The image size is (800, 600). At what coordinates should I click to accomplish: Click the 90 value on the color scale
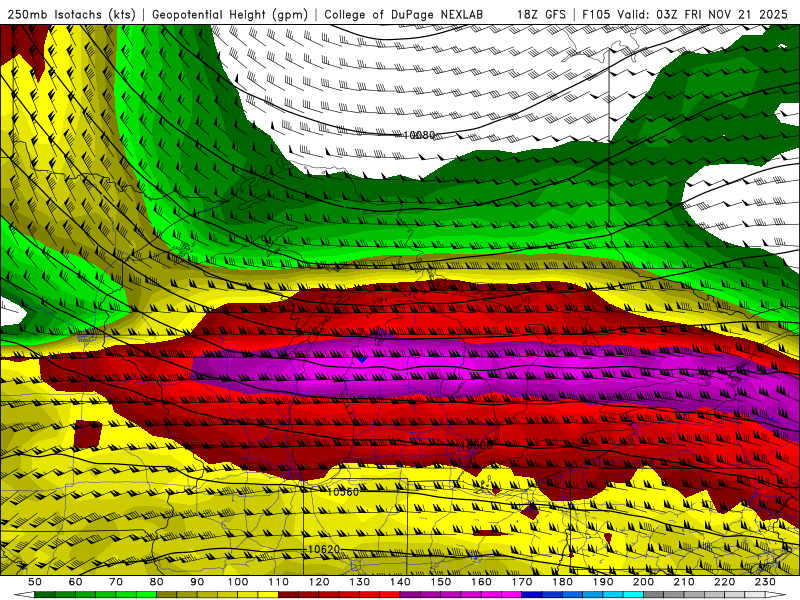click(x=197, y=582)
